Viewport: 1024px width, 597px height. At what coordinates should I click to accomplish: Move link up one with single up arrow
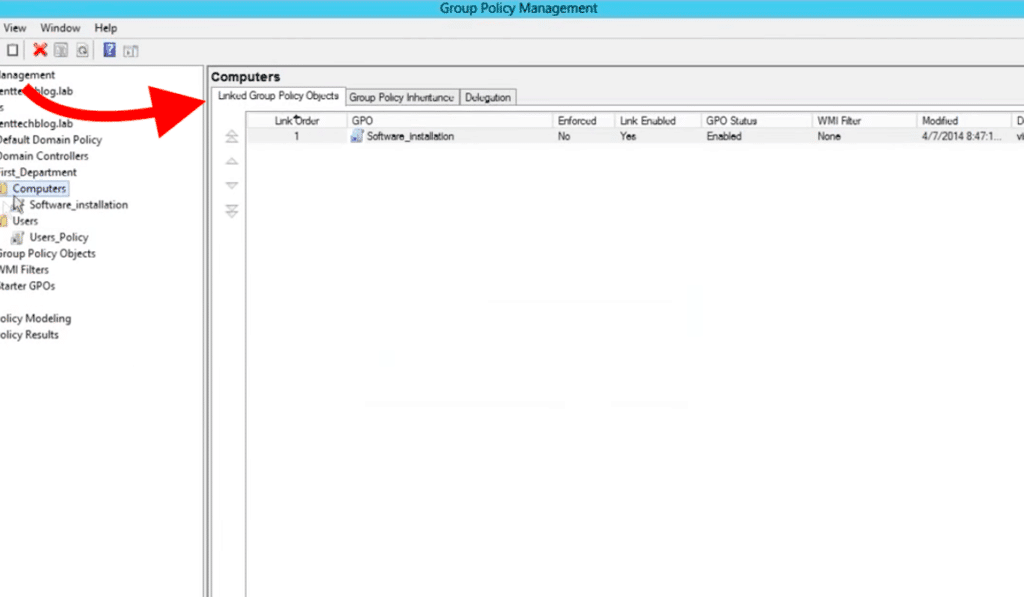[x=232, y=161]
